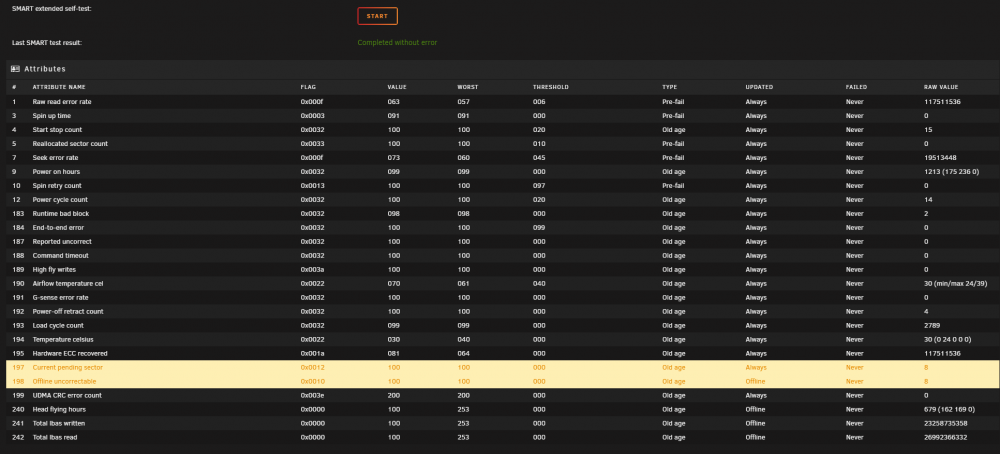Click the 'Last SMART test result:' label
Image resolution: width=1000 pixels, height=454 pixels.
pyautogui.click(x=47, y=43)
